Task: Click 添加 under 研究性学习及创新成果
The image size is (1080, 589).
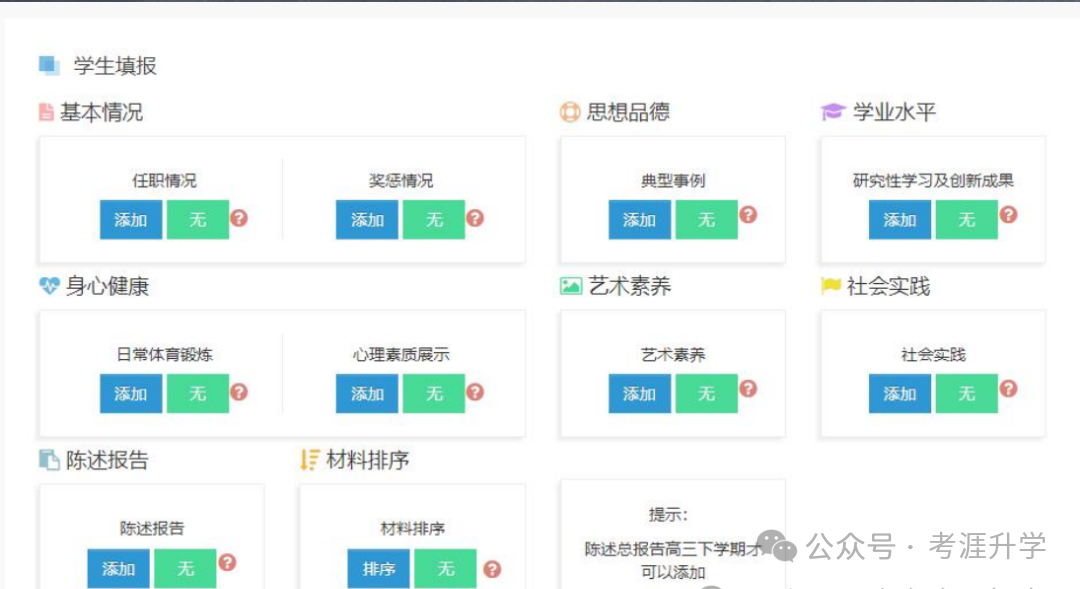Action: [x=899, y=219]
